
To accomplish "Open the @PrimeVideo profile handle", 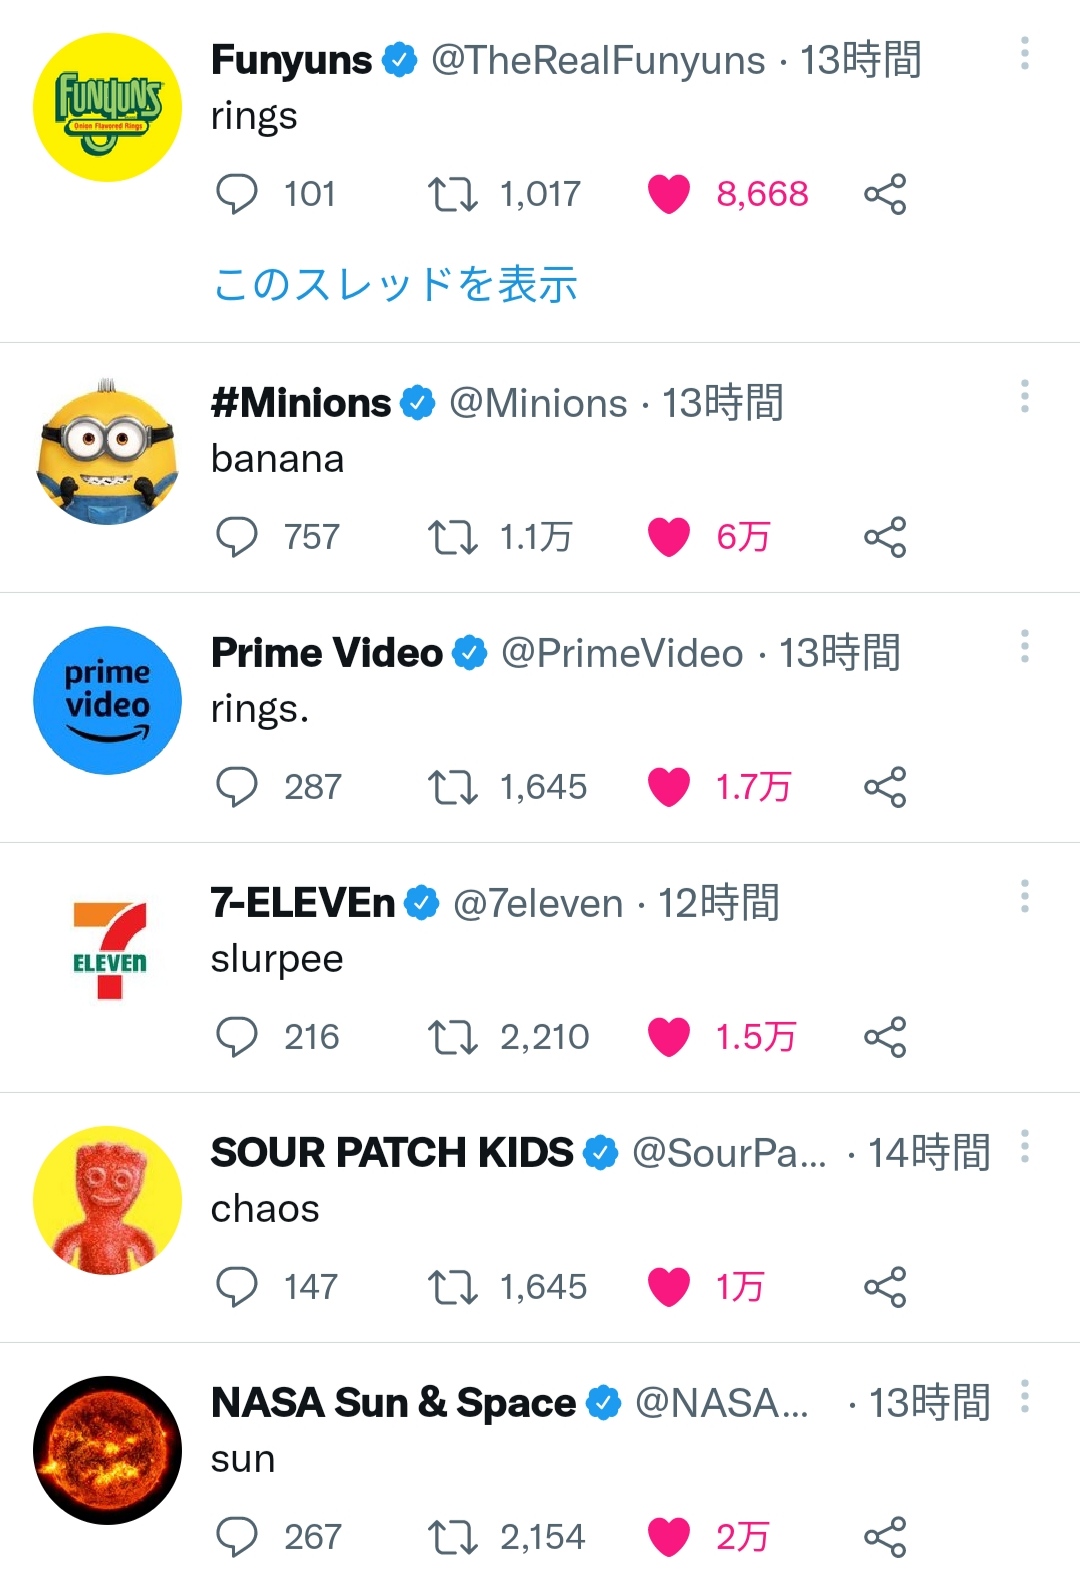I will pyautogui.click(x=621, y=653).
